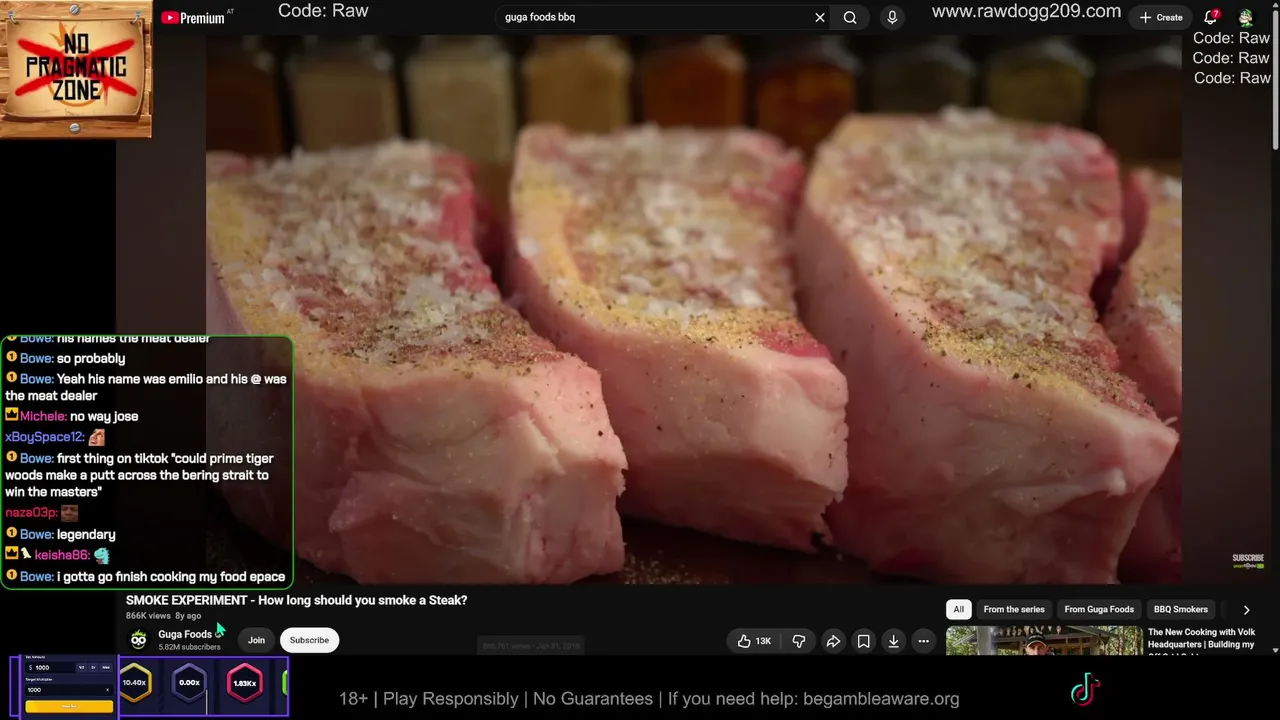
Task: Click the No Pragmatic Zone sign
Action: click(x=76, y=68)
